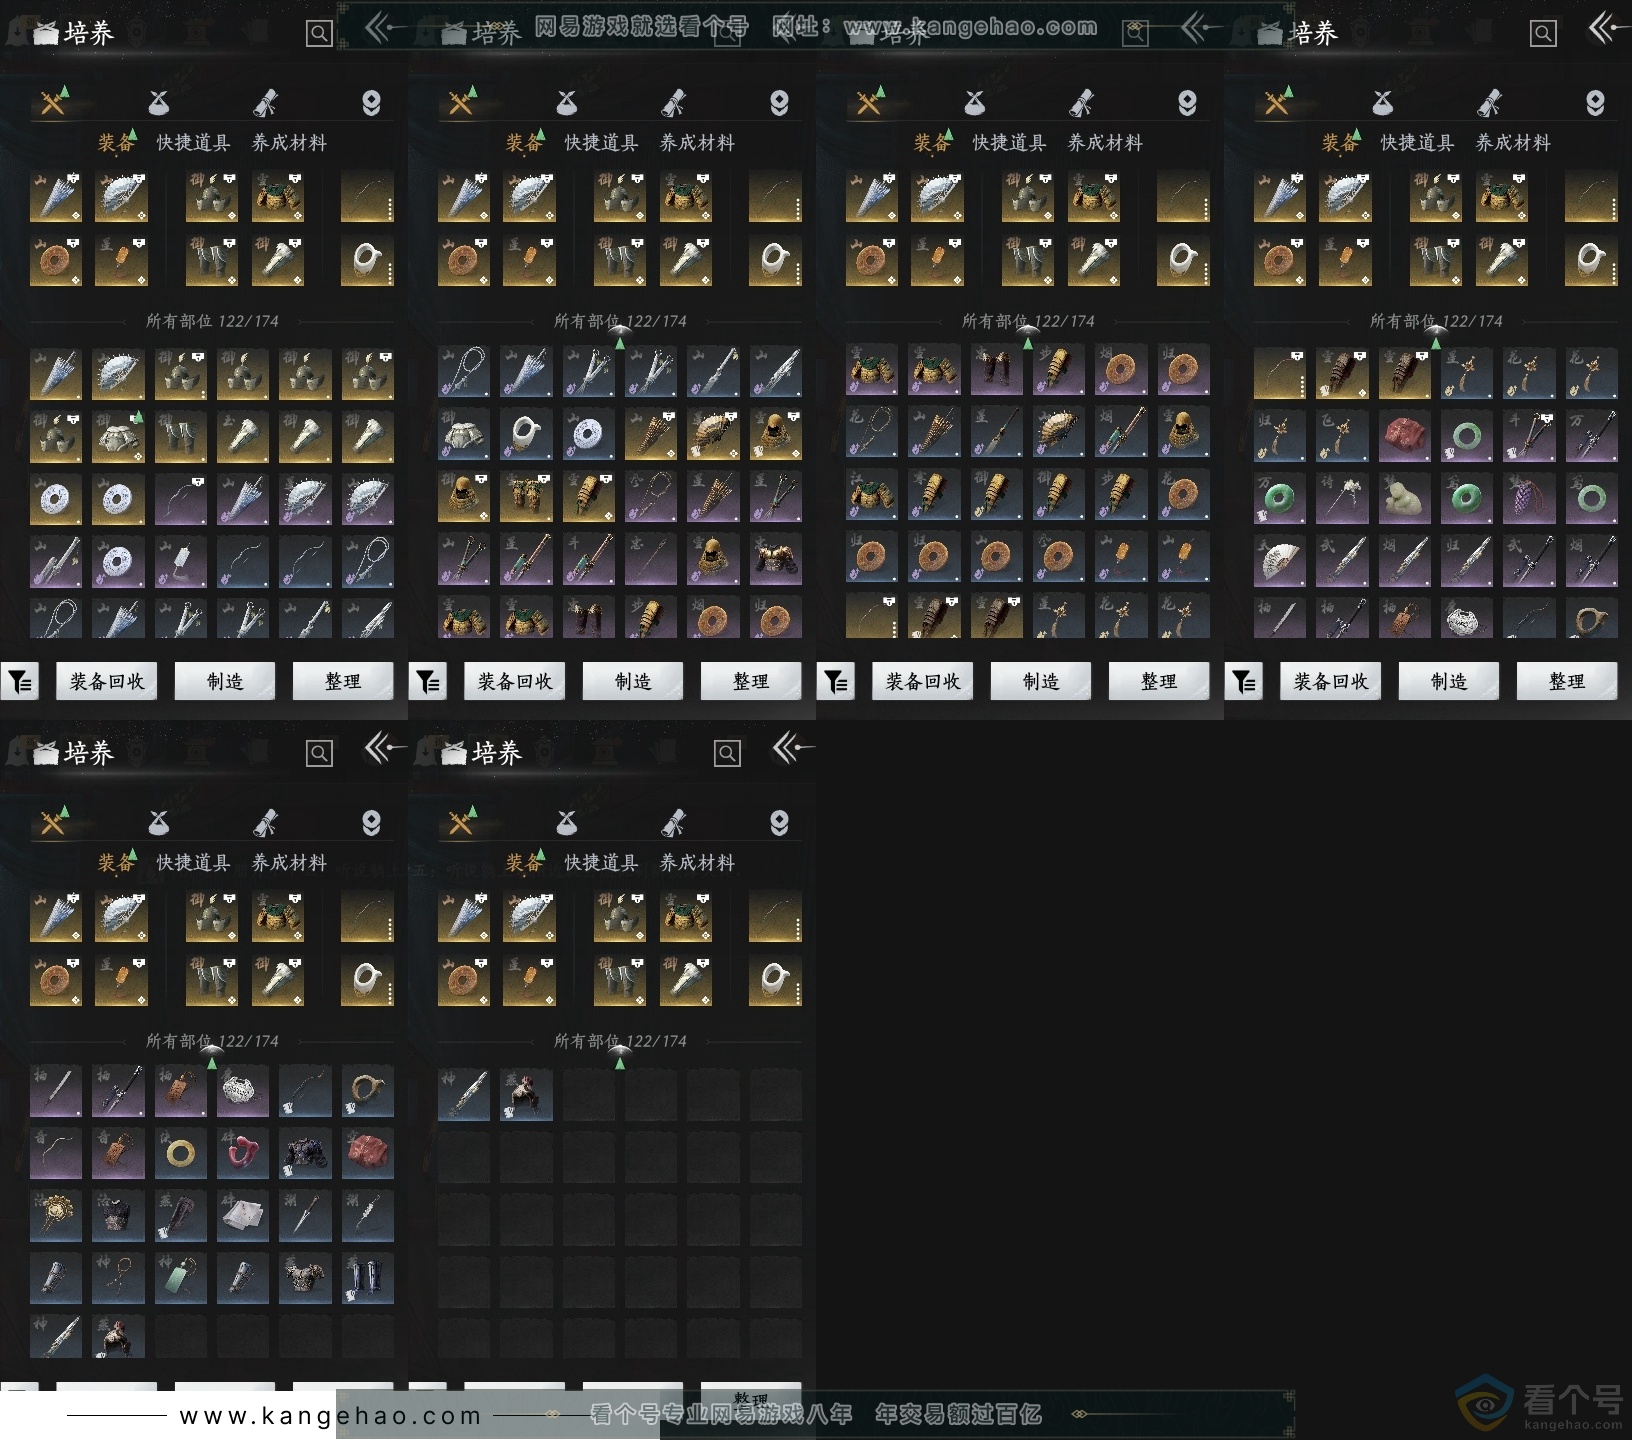
Task: Select equipped boots slot in top-left panel
Action: pos(212,261)
